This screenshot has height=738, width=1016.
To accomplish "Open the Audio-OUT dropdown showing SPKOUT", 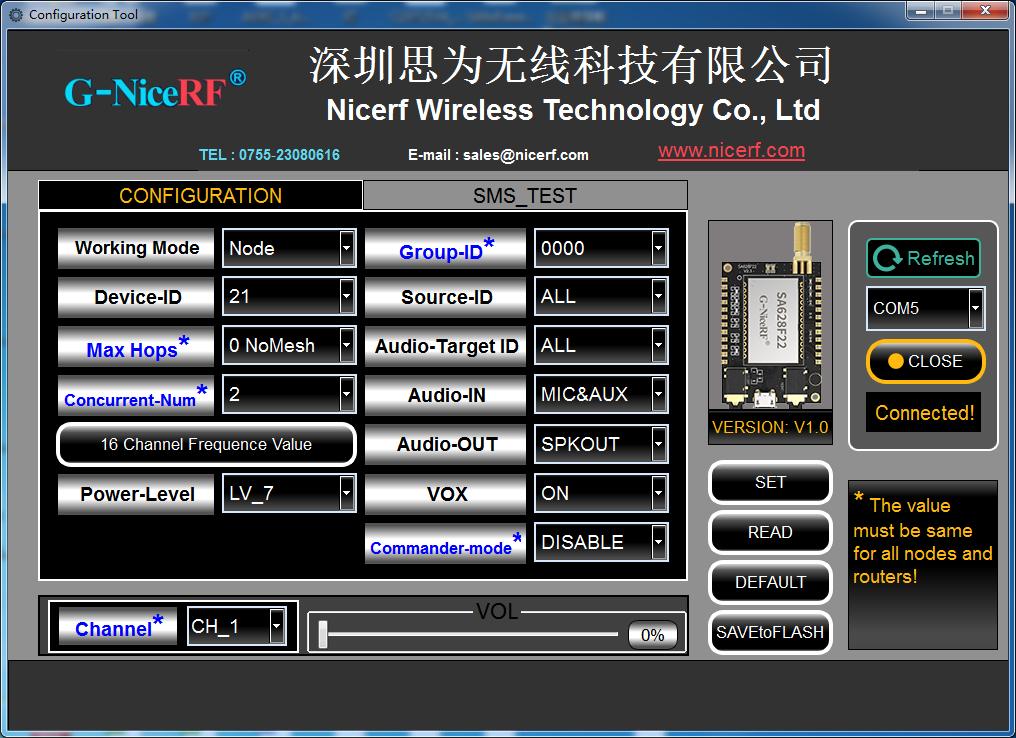I will click(x=601, y=444).
